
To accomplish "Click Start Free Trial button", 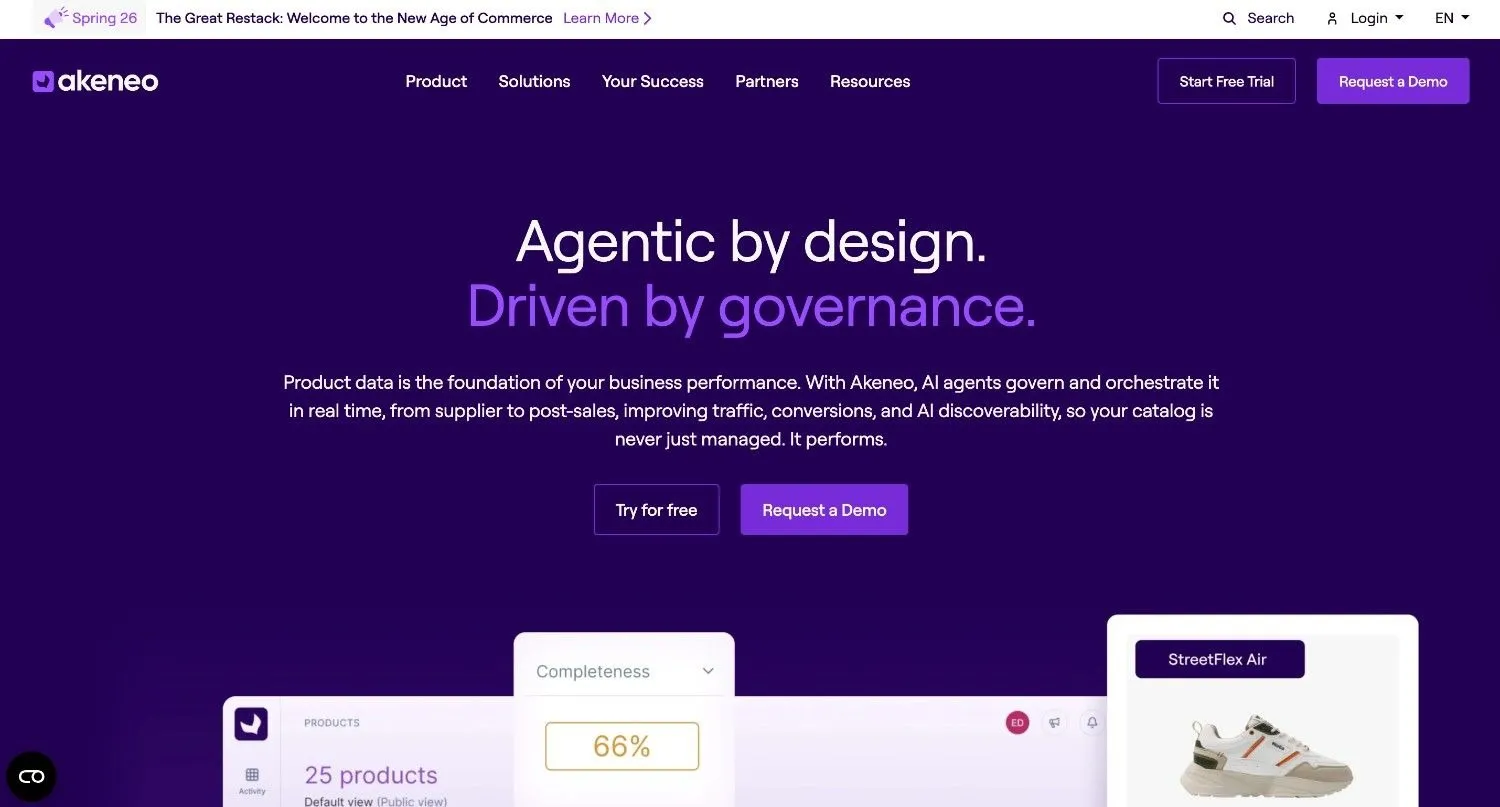I will click(x=1226, y=81).
